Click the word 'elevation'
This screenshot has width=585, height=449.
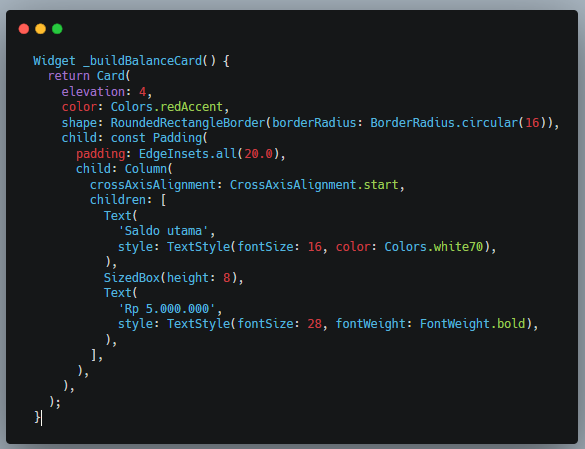tap(93, 91)
